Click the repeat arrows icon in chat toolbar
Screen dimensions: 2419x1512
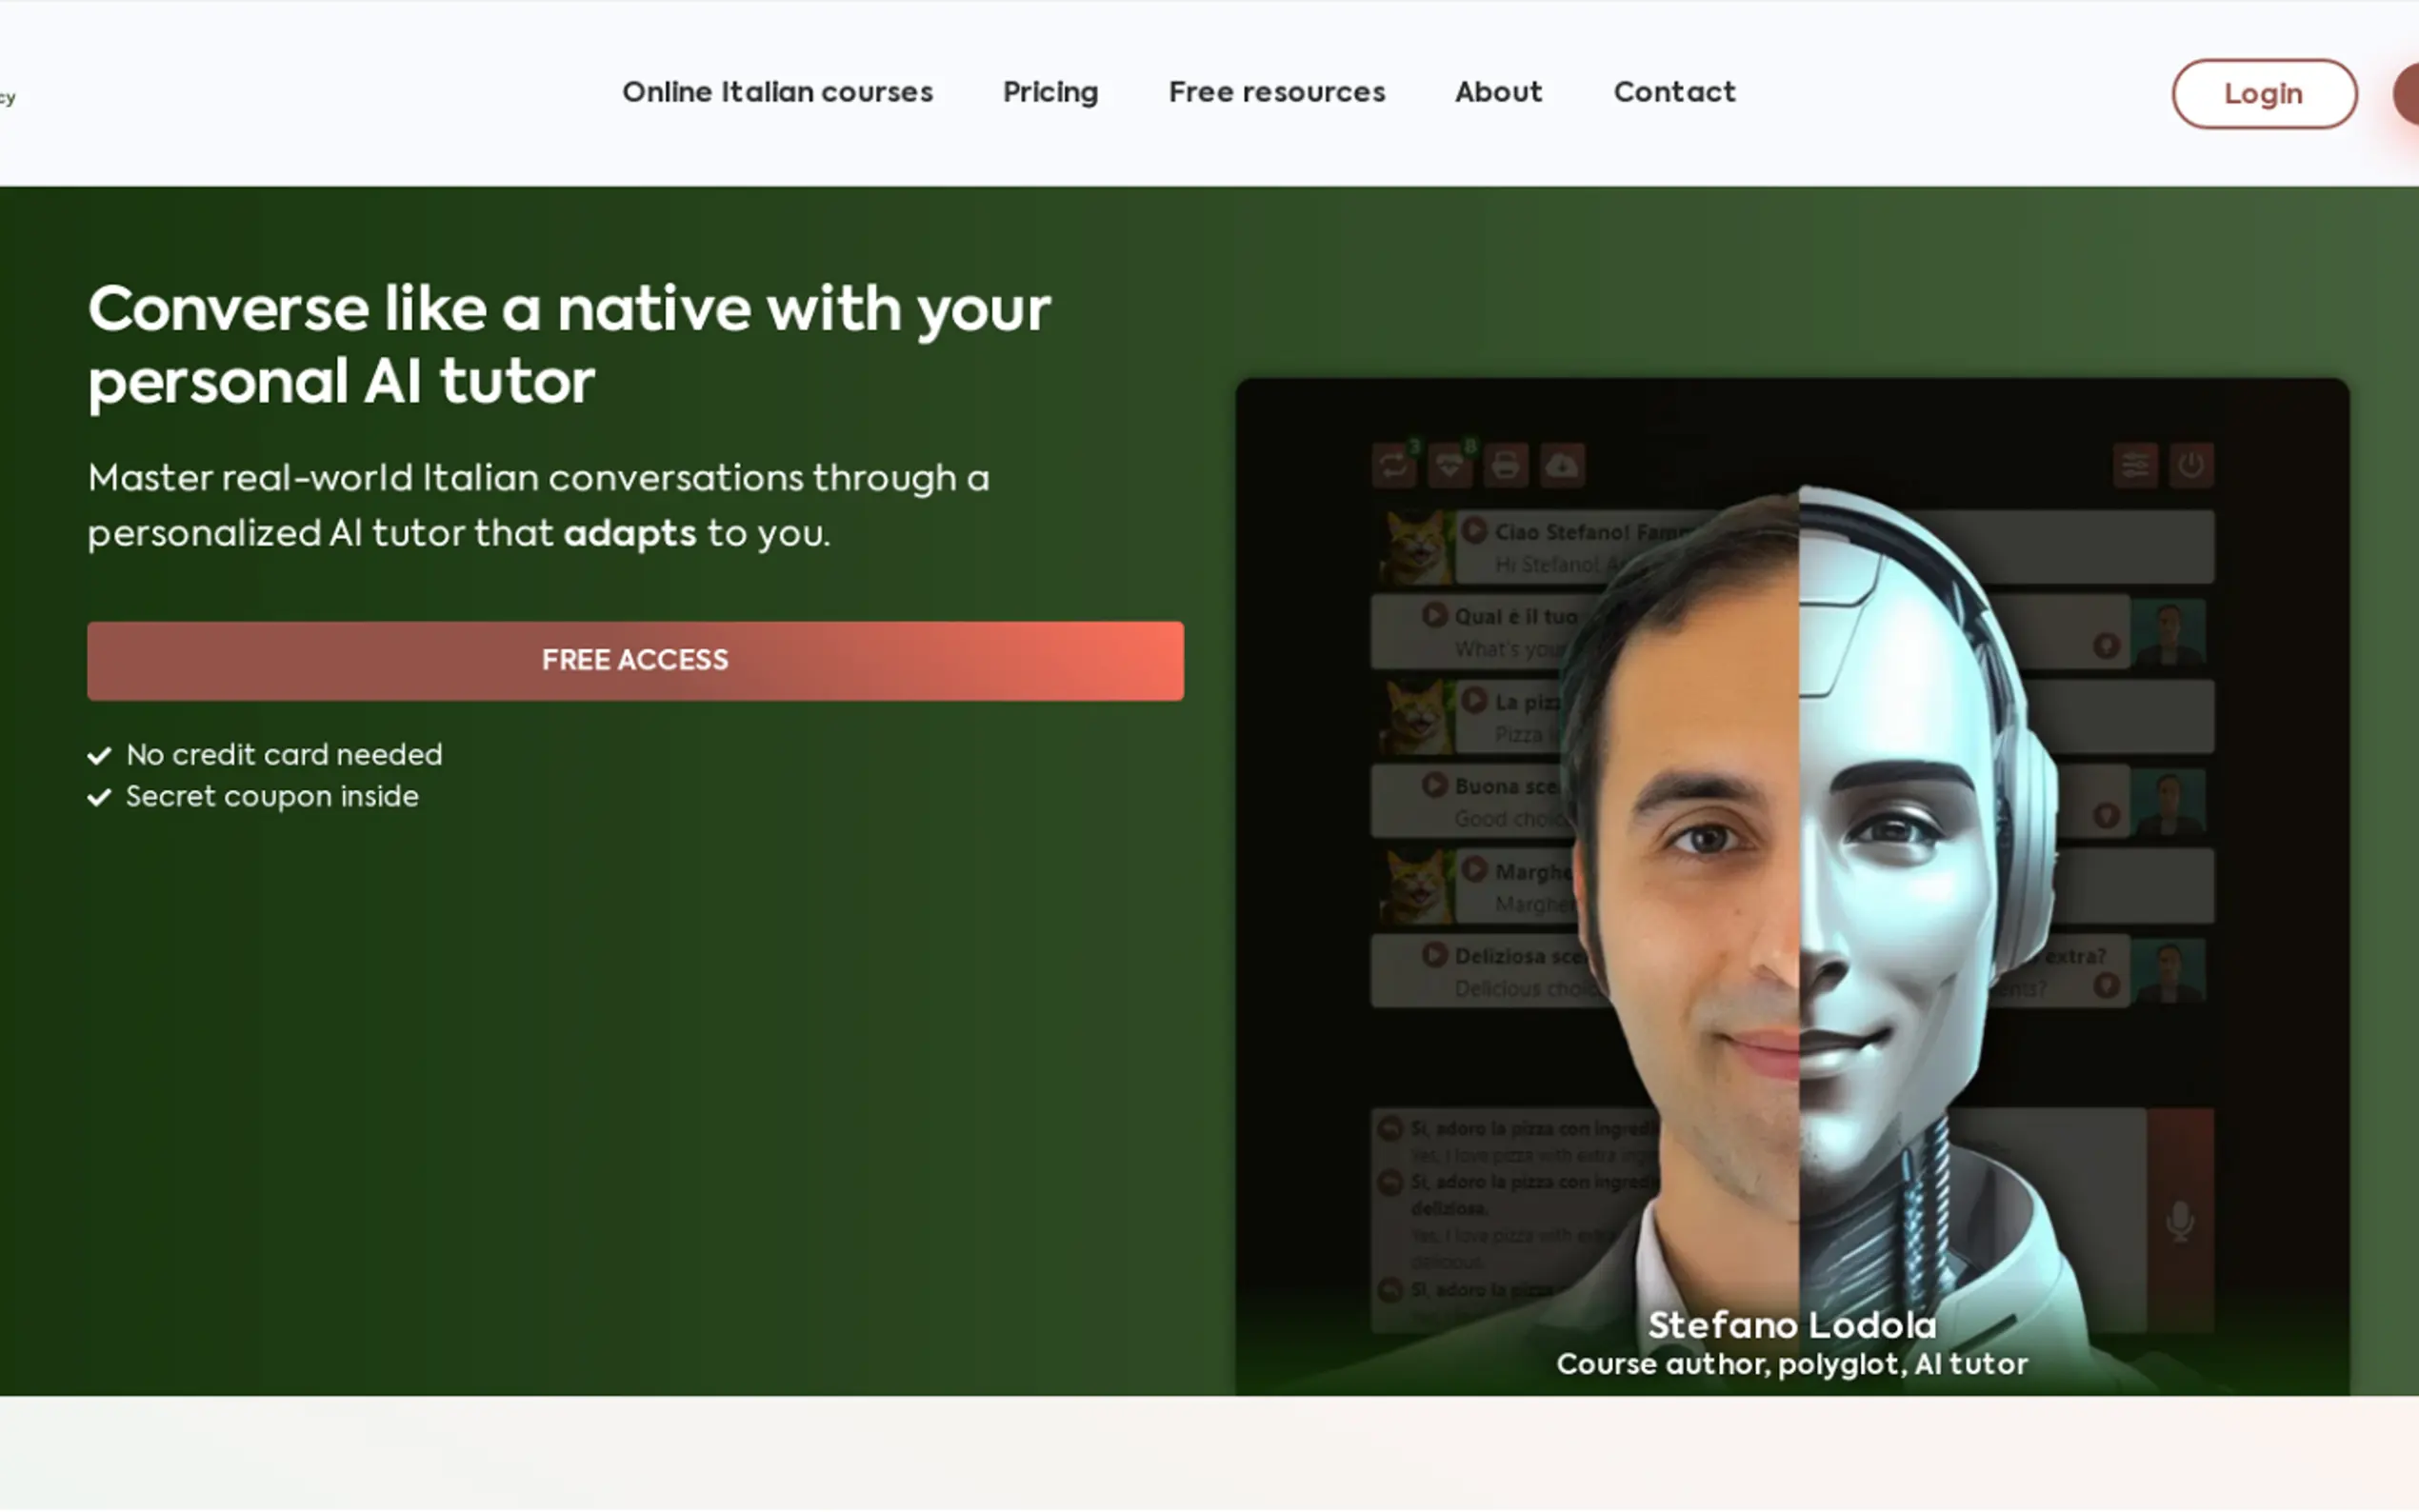pos(1393,466)
